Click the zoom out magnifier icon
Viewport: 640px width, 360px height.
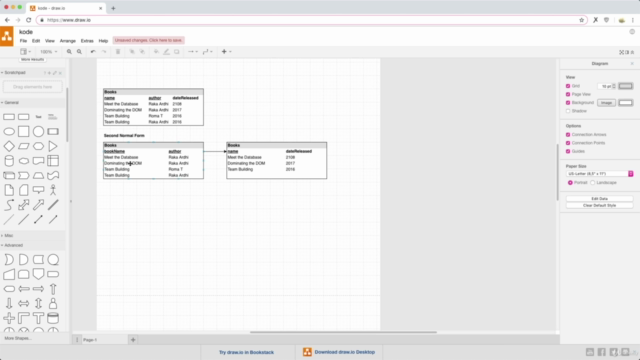pos(79,52)
